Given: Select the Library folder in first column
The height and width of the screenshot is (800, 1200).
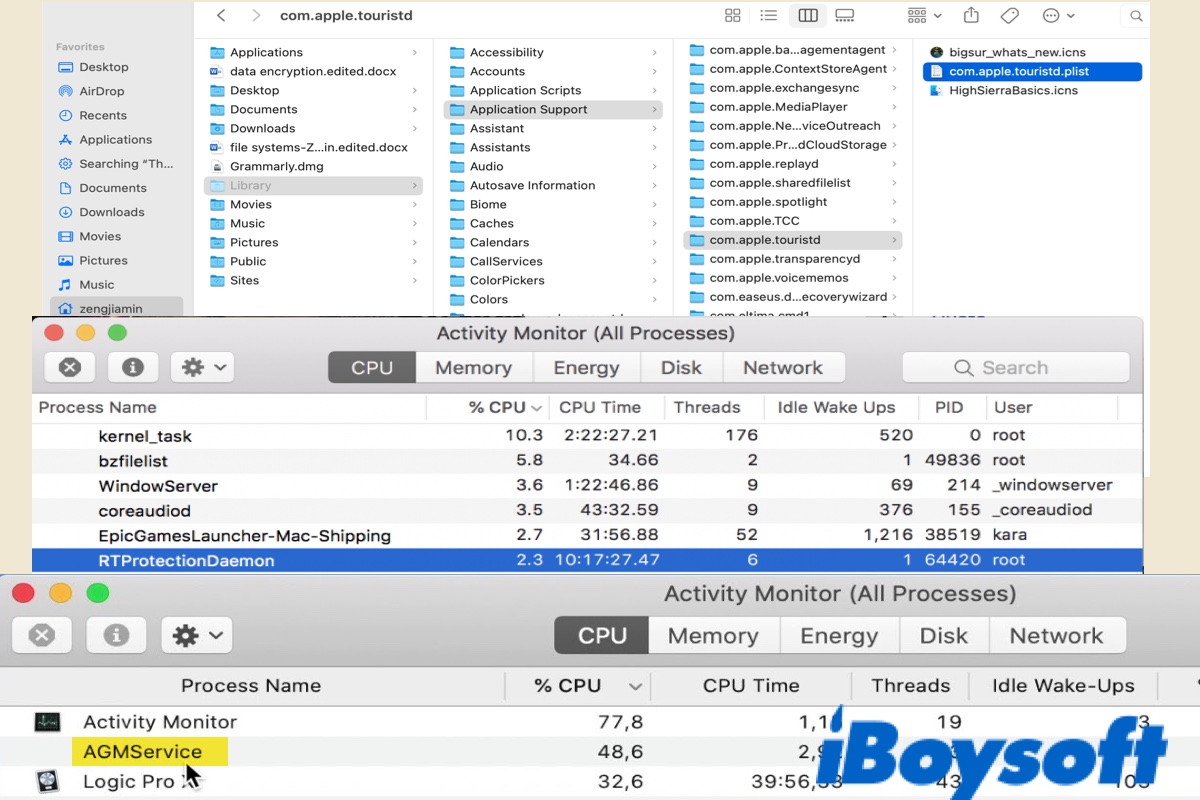Looking at the screenshot, I should click(x=313, y=185).
